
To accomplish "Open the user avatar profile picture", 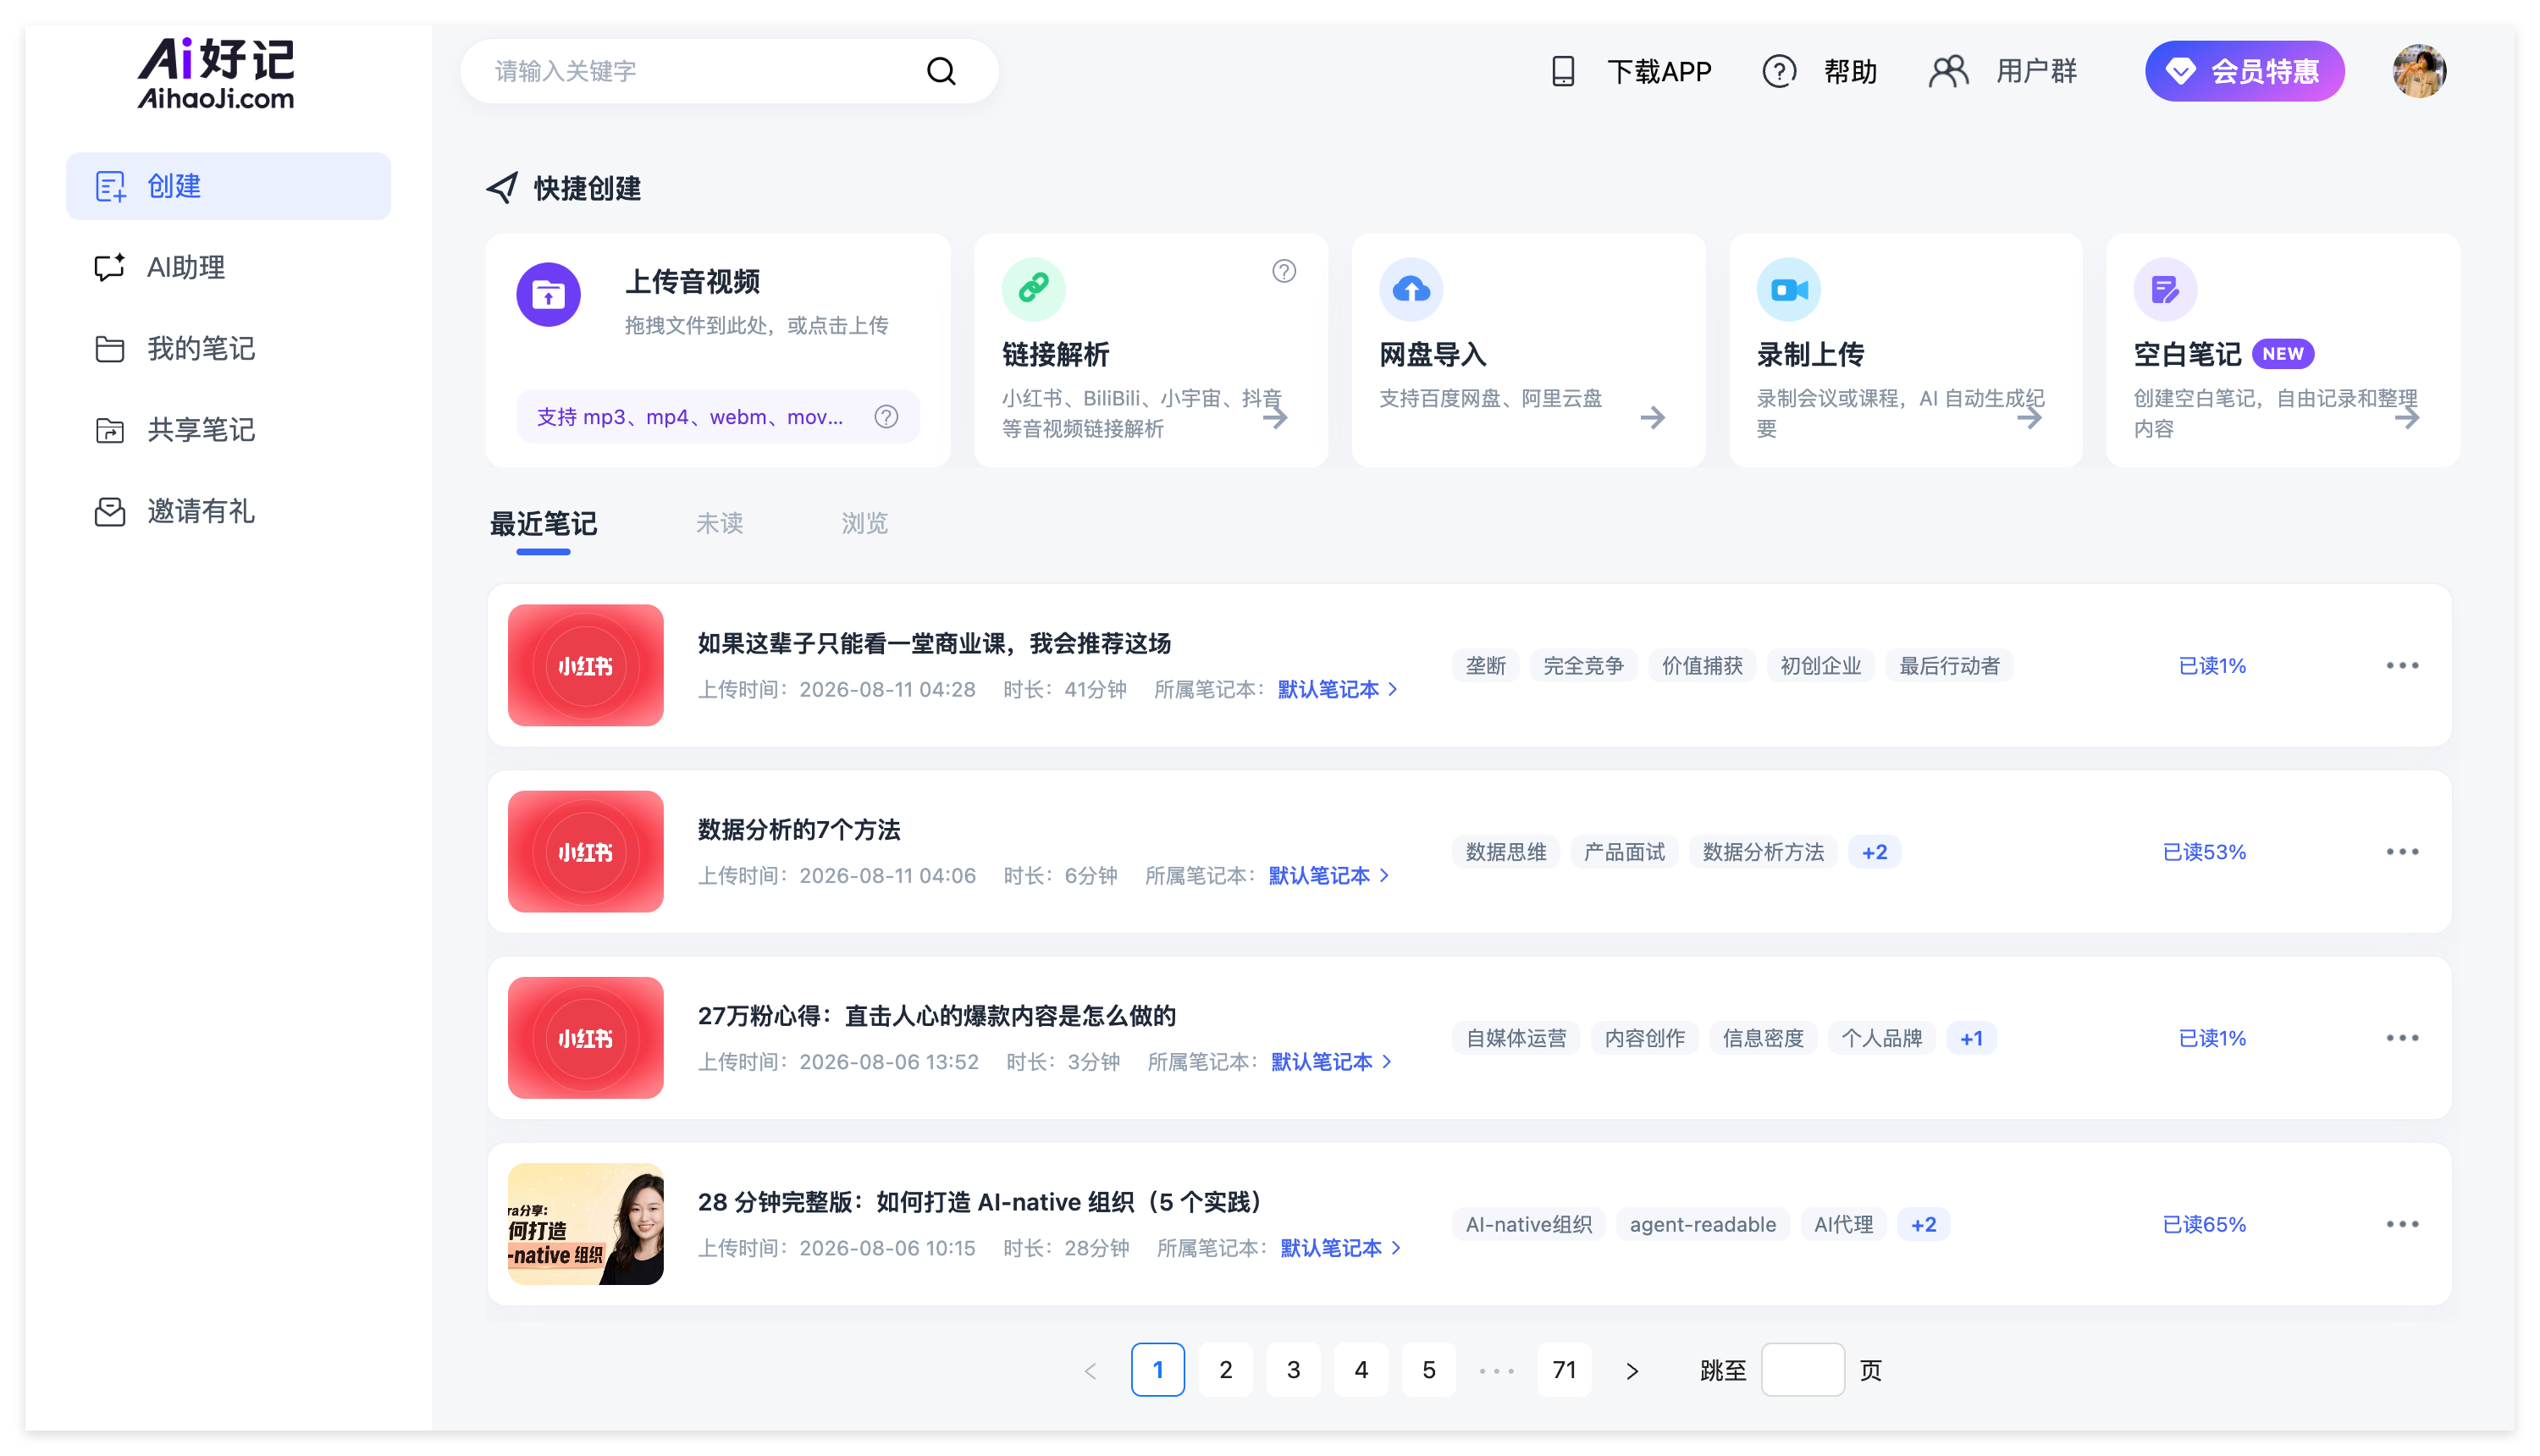I will (x=2418, y=71).
